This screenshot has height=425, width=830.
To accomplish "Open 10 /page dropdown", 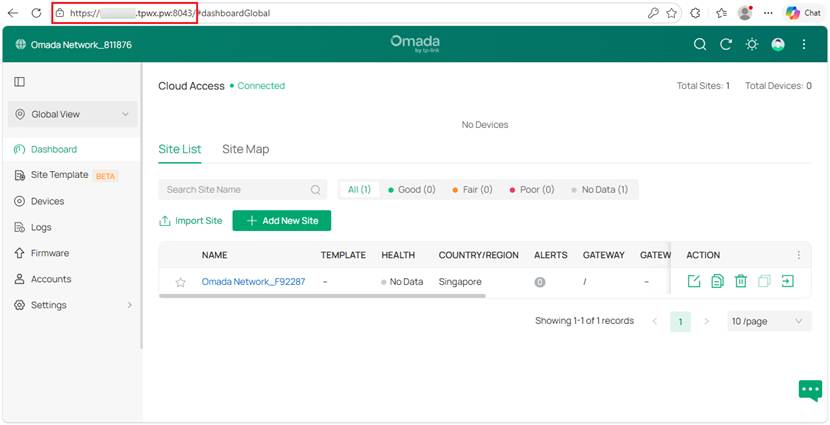I will (769, 321).
